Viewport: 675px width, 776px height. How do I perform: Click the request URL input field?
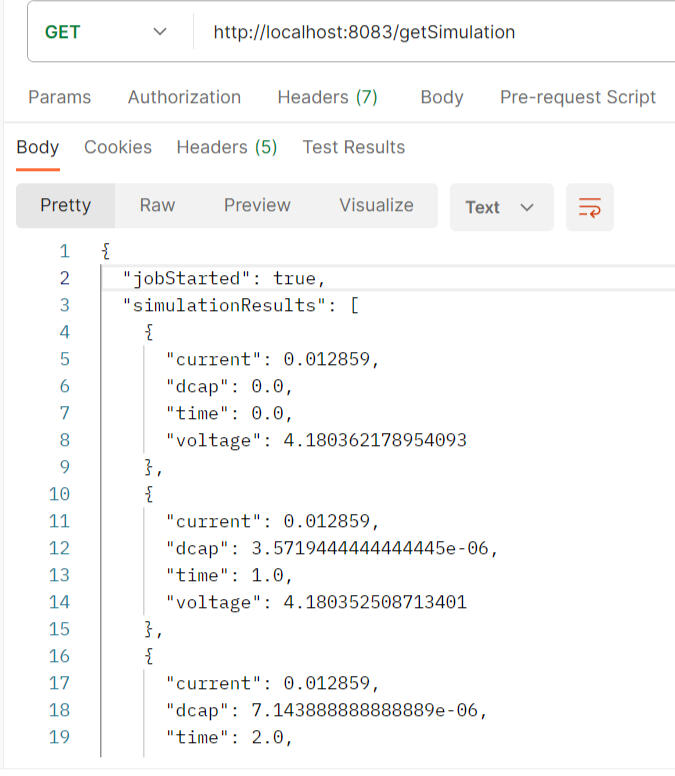pyautogui.click(x=430, y=32)
